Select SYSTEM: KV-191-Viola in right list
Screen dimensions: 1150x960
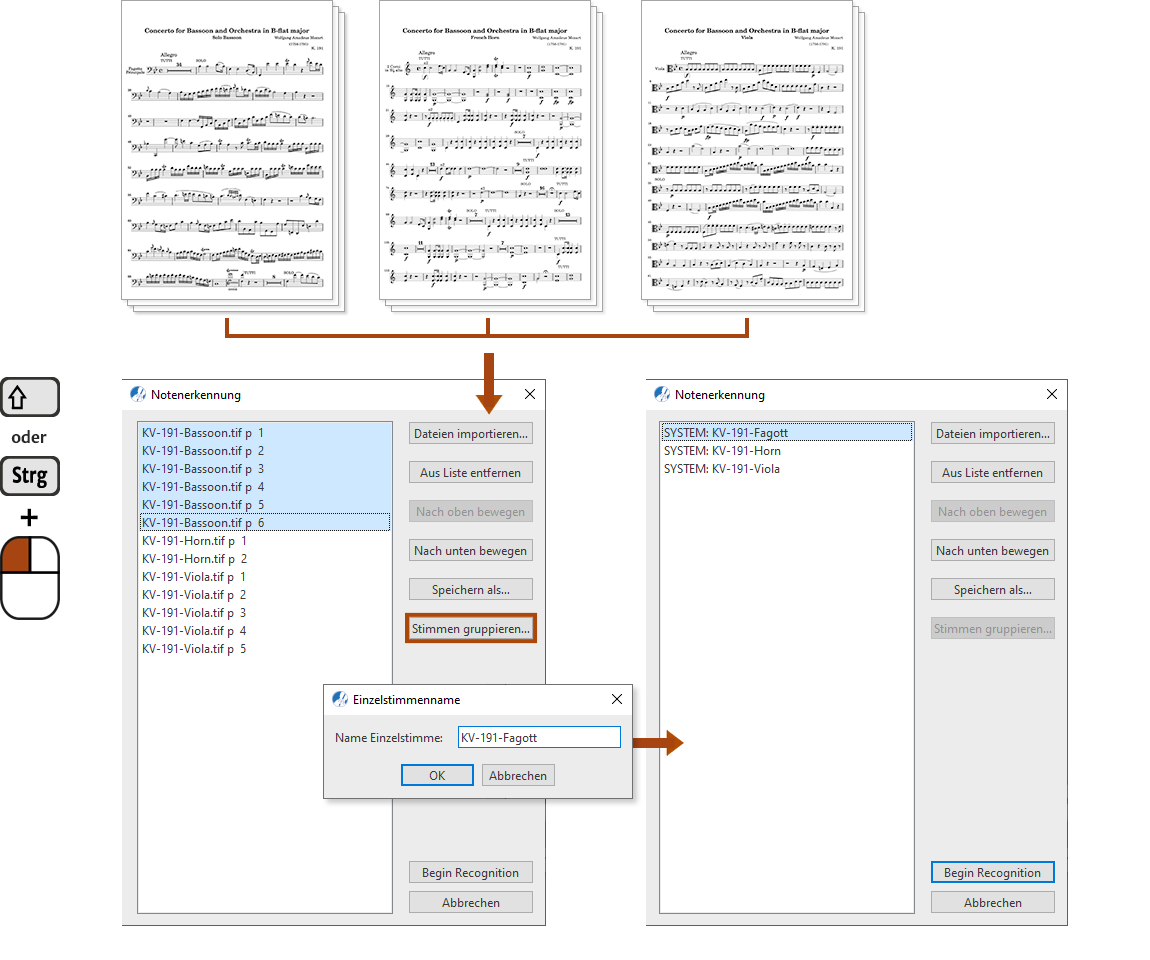(722, 469)
